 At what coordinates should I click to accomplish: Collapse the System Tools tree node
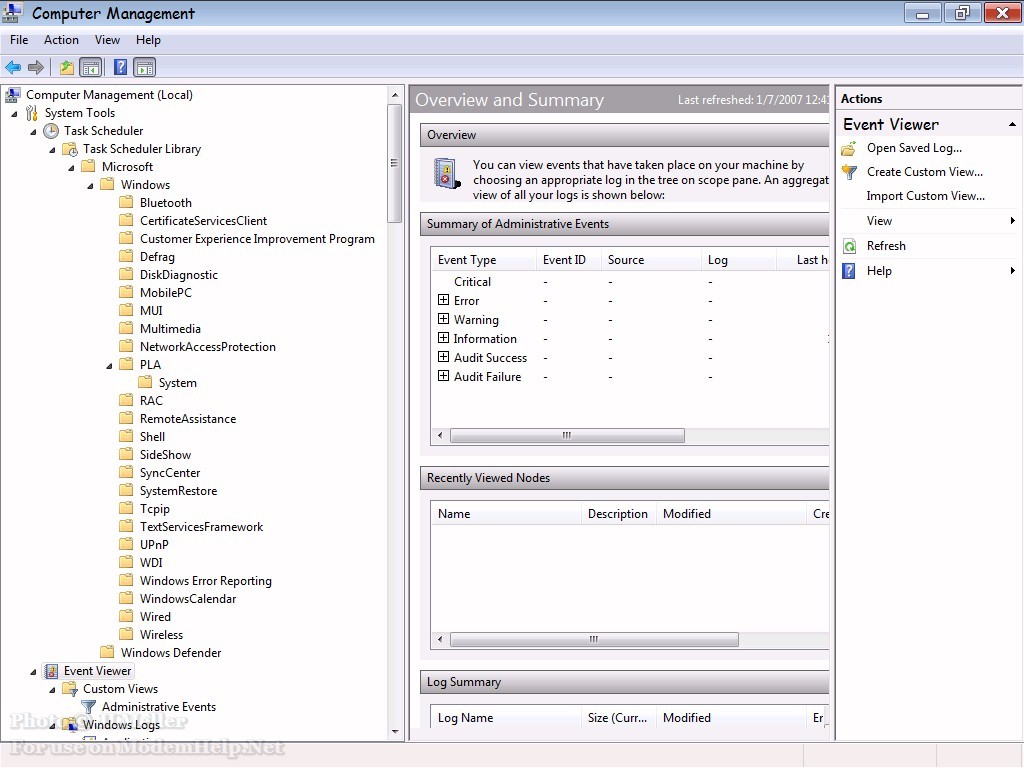pyautogui.click(x=14, y=114)
